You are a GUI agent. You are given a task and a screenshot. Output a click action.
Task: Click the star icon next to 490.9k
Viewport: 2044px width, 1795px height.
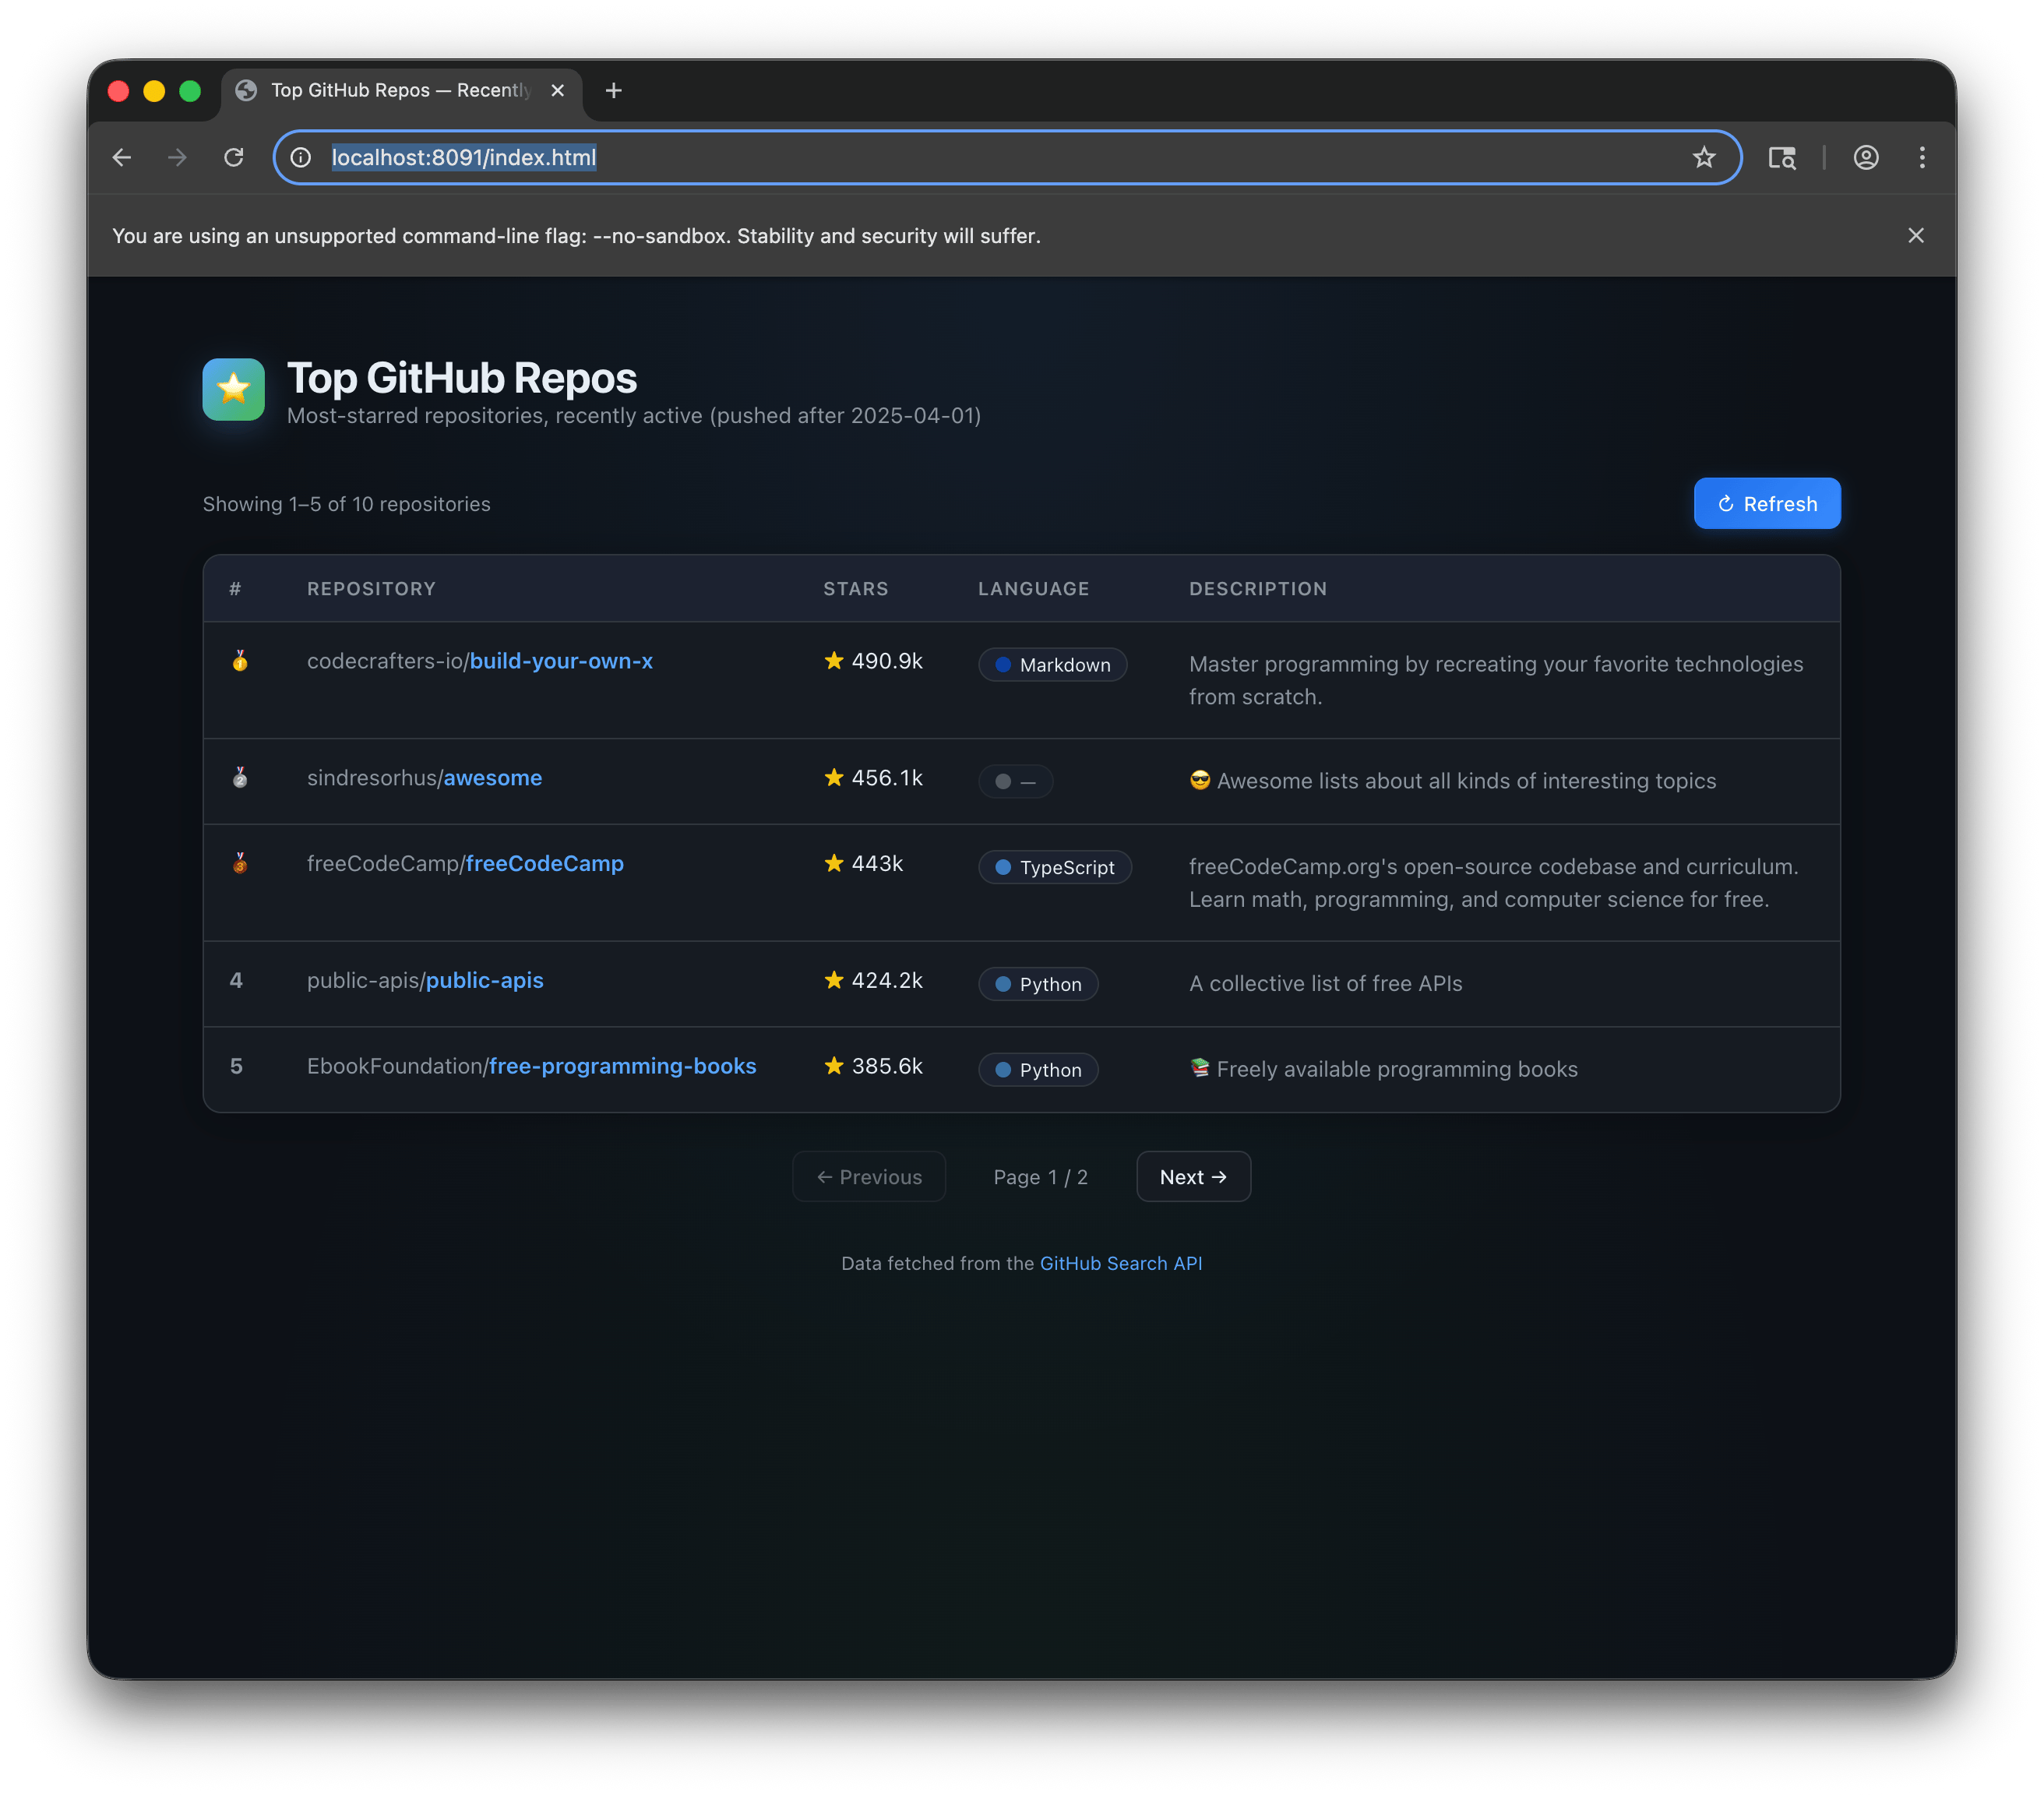pos(834,661)
